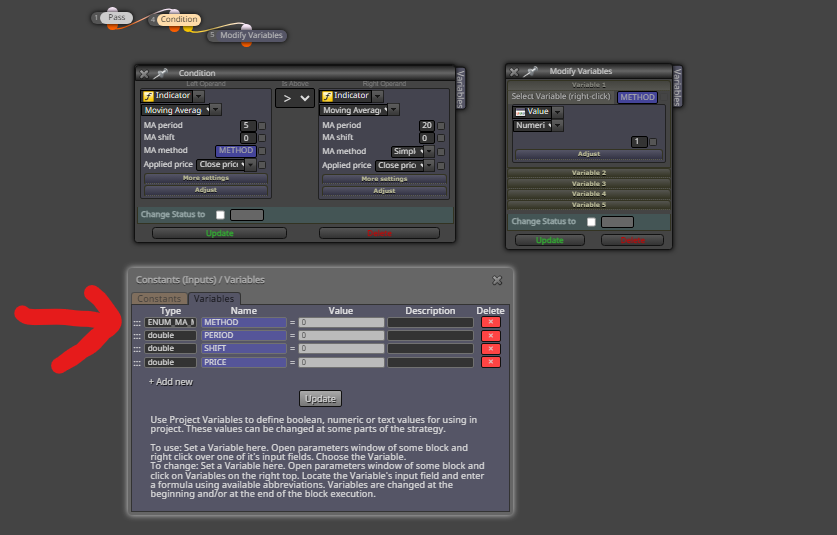The image size is (837, 535).
Task: Toggle right operand Applied price checkbox
Action: click(441, 166)
